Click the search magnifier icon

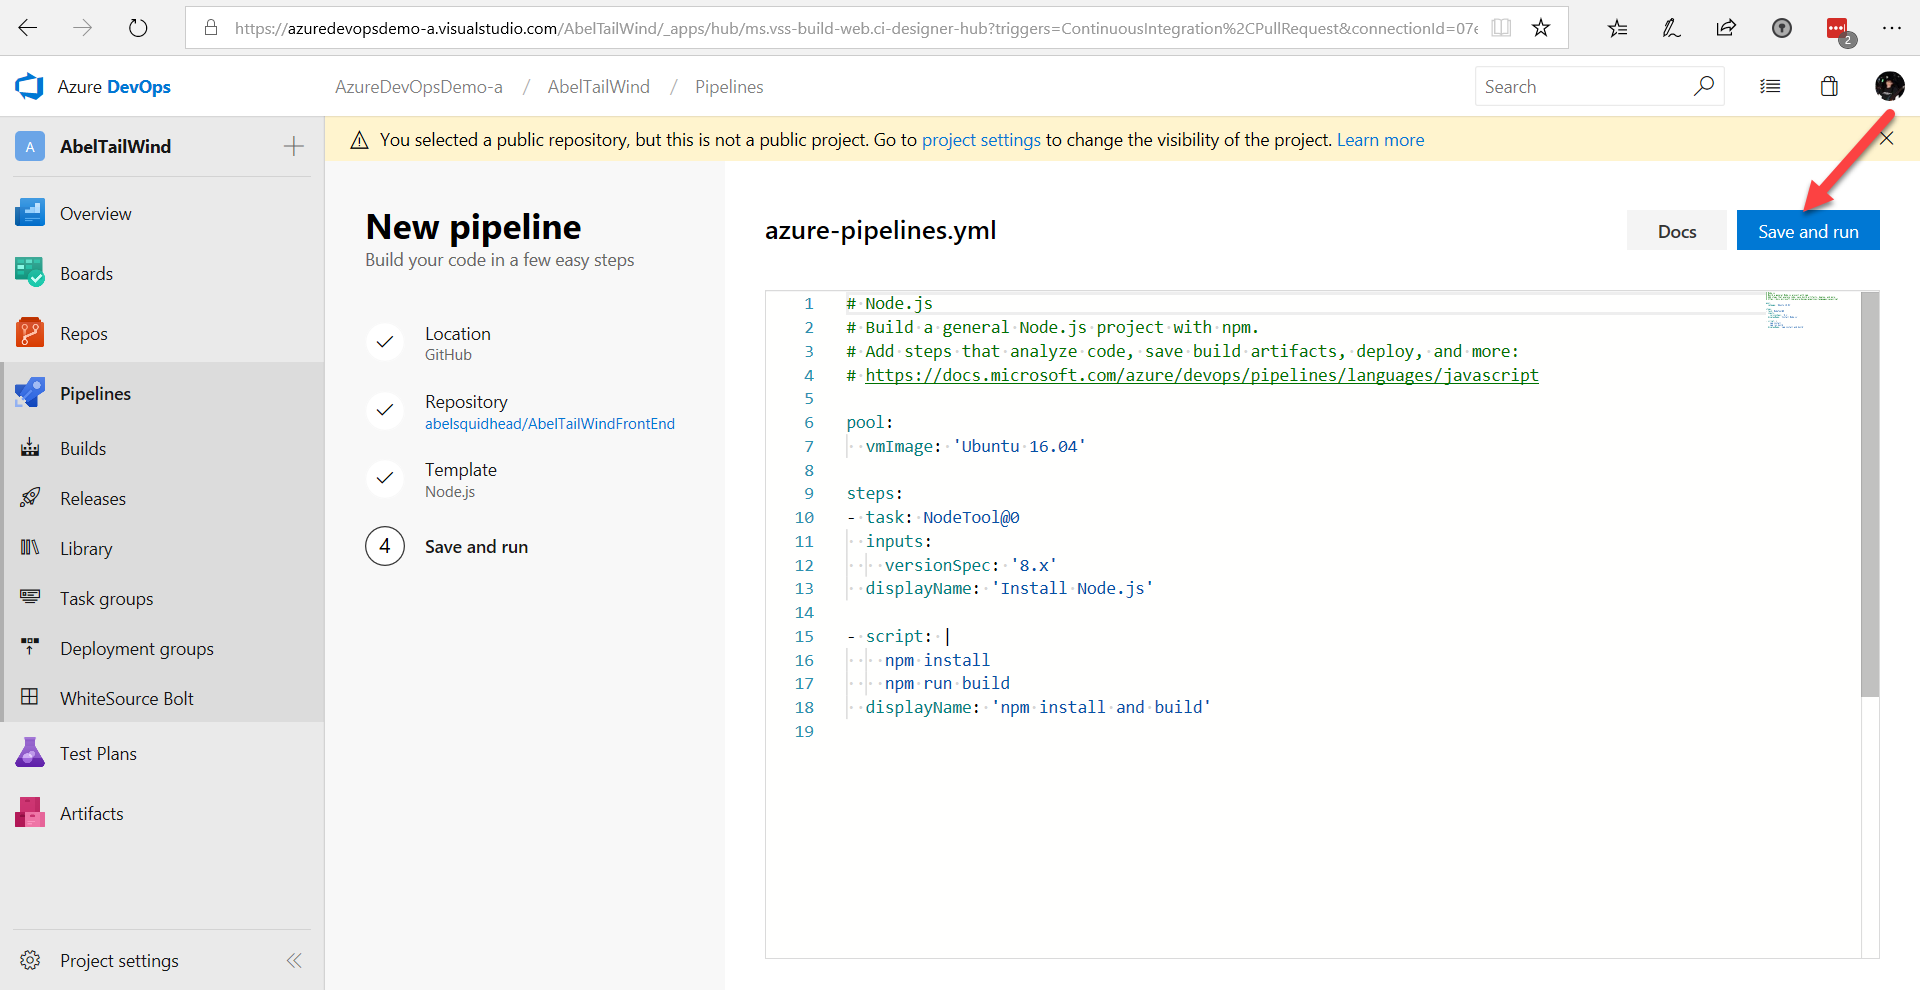pos(1704,86)
